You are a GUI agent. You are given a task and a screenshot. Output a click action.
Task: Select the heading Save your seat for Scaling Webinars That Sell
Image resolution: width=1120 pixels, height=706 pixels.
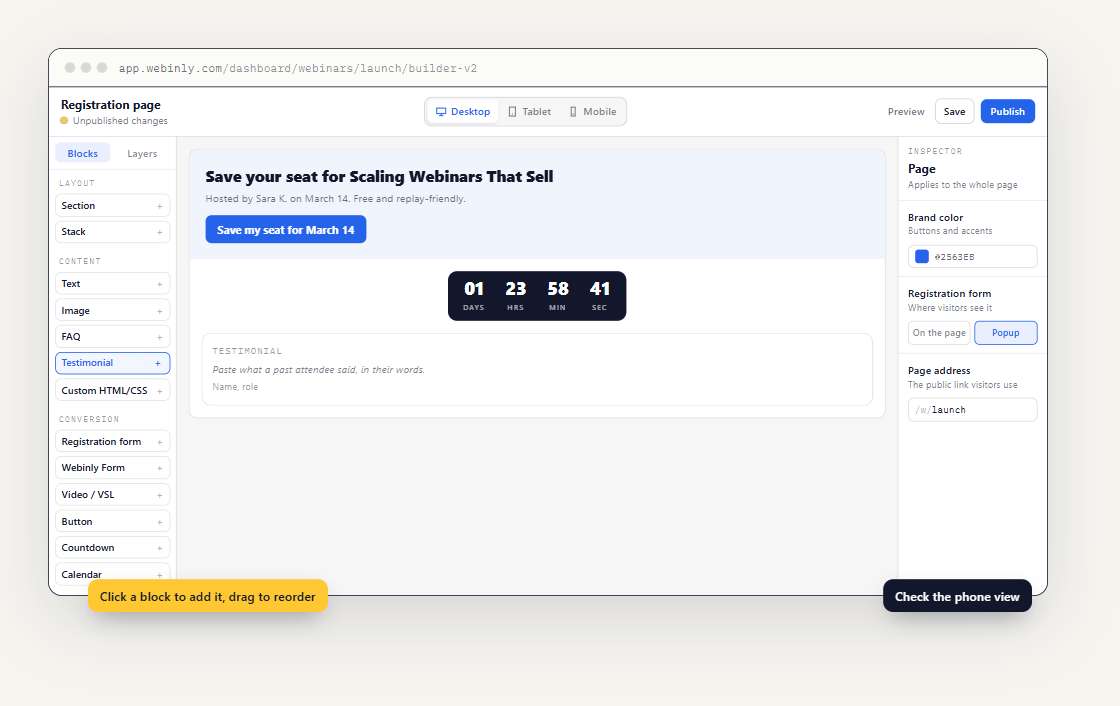coord(379,176)
